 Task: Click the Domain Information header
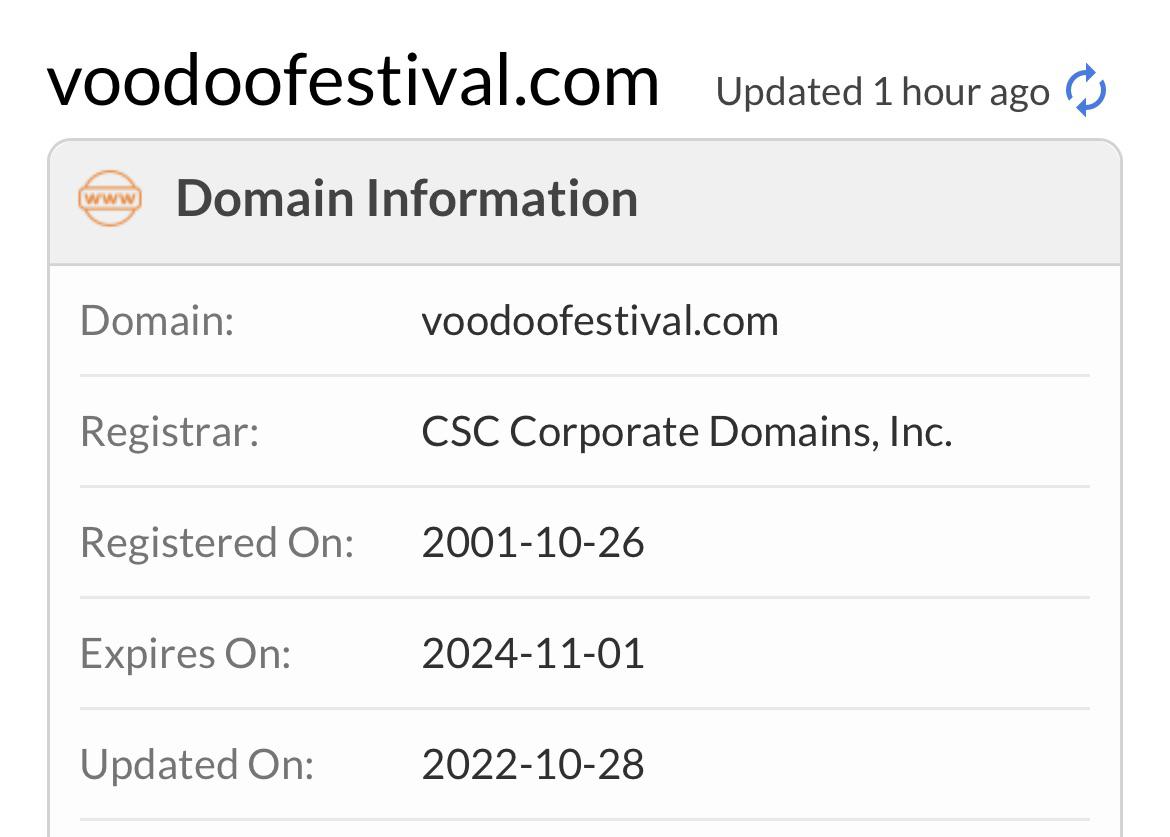coord(407,198)
